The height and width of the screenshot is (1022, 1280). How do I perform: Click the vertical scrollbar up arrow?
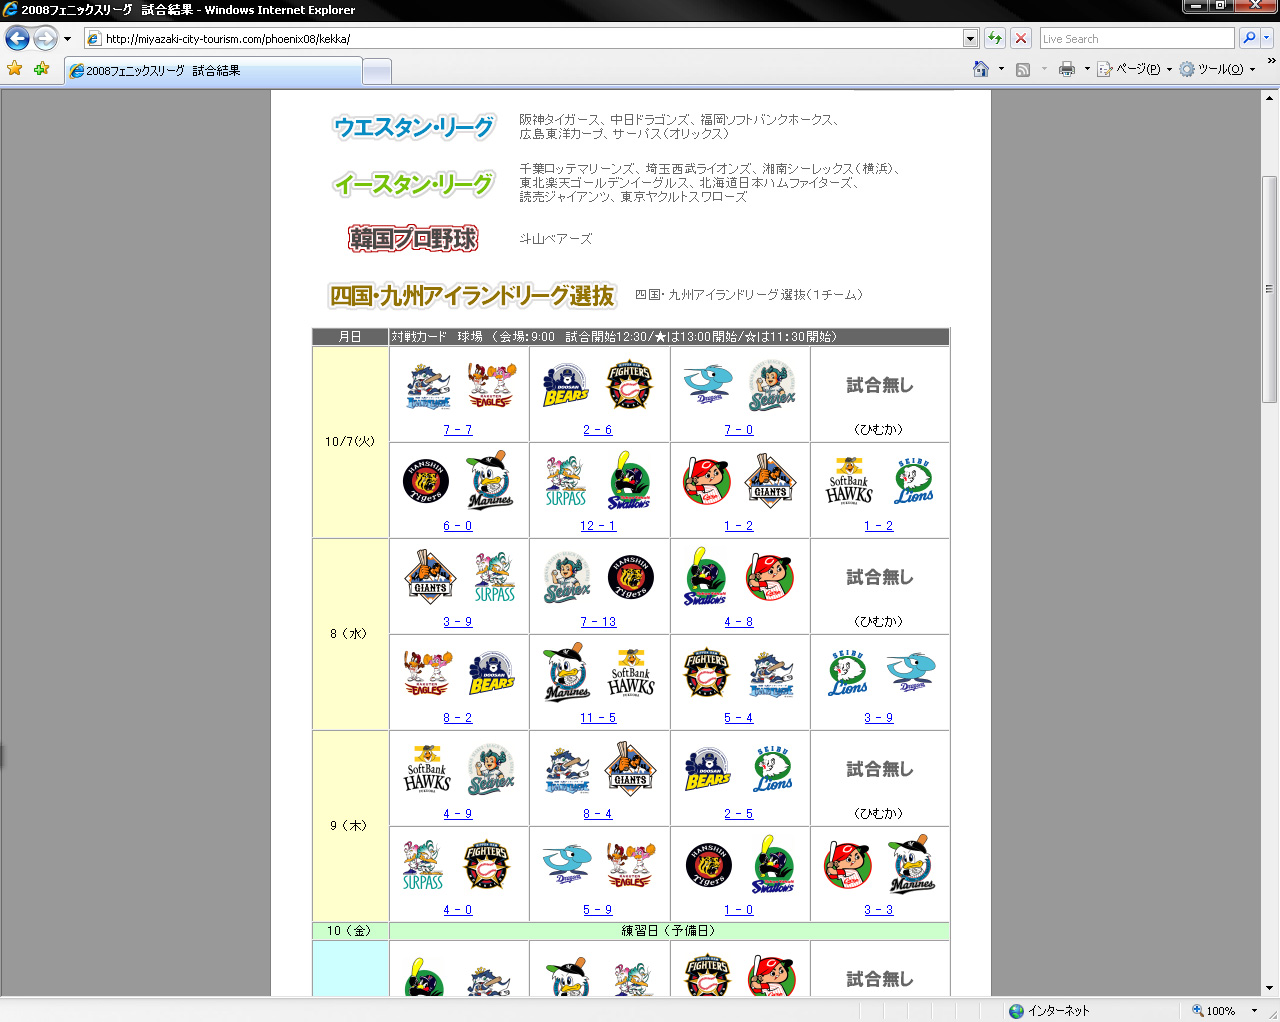1270,98
